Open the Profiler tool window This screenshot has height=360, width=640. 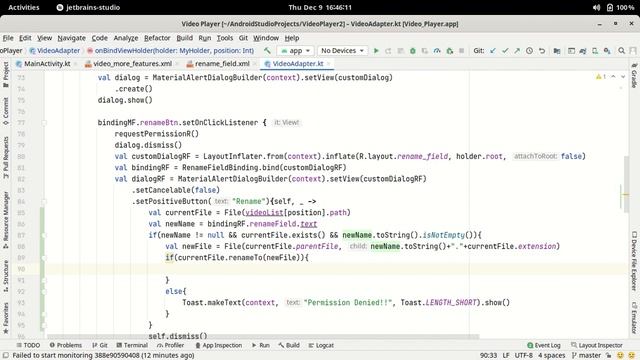170,345
